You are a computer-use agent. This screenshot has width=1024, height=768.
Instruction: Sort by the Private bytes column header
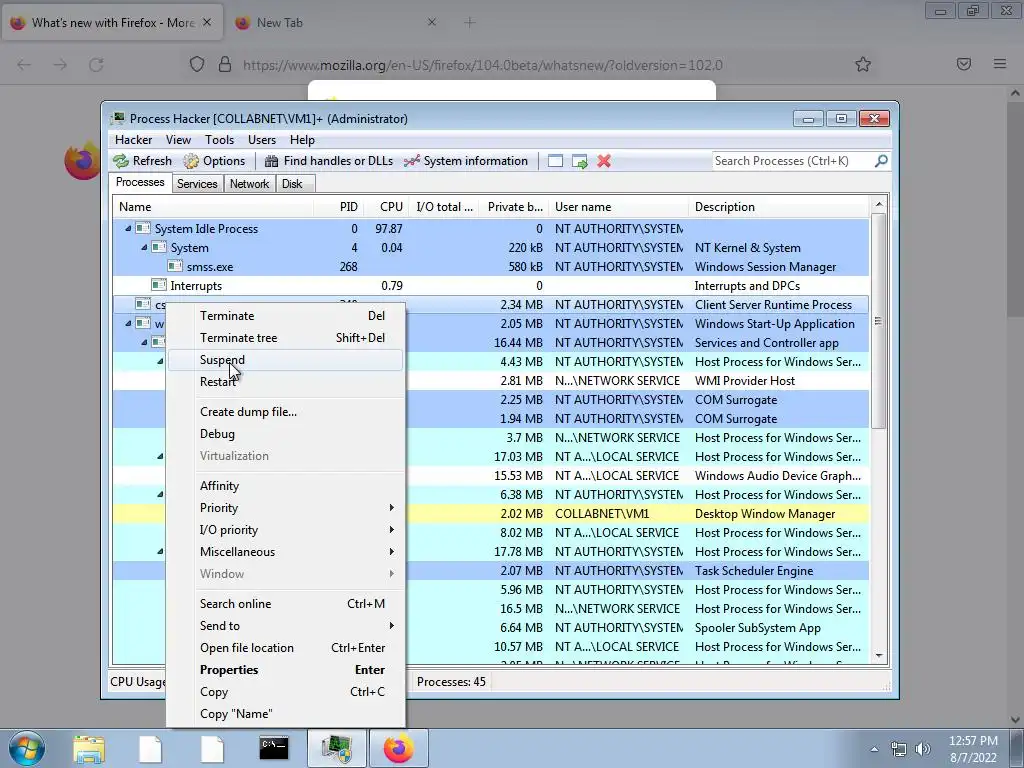click(x=513, y=207)
